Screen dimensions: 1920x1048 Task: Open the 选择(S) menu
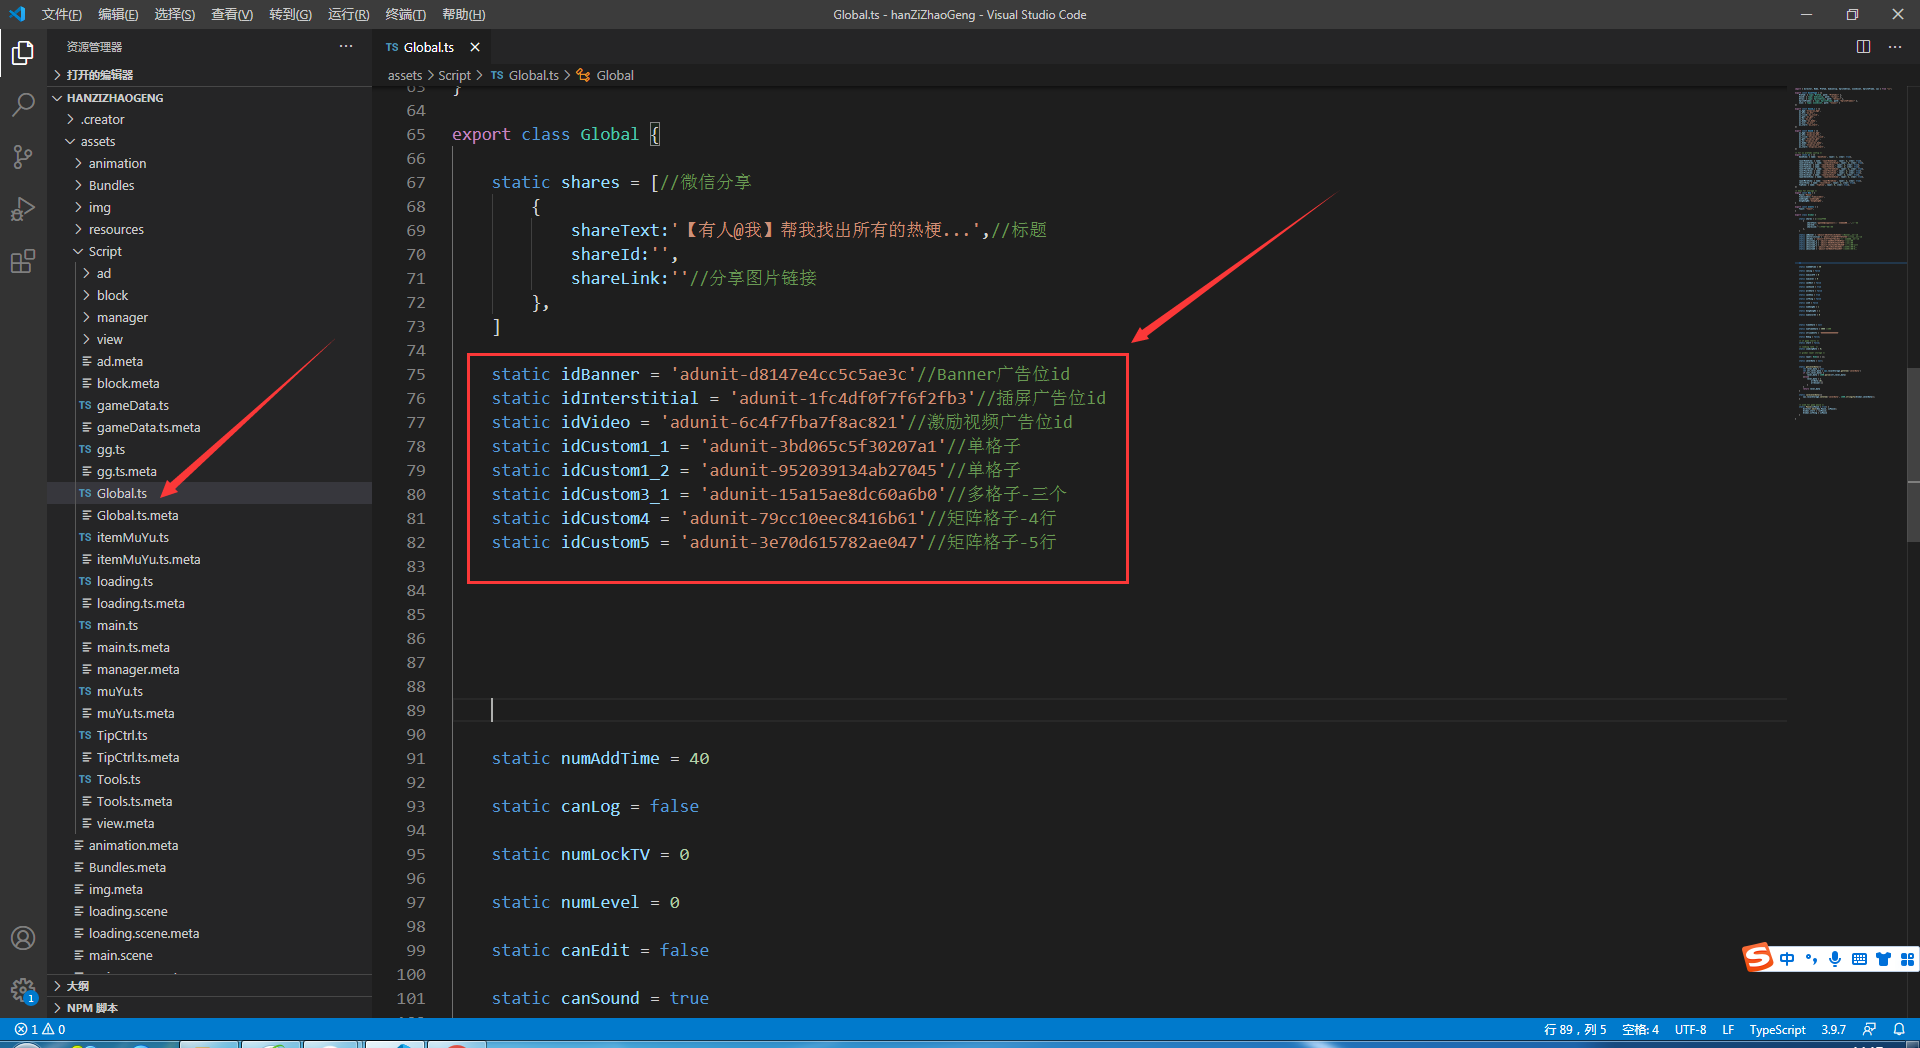[175, 14]
